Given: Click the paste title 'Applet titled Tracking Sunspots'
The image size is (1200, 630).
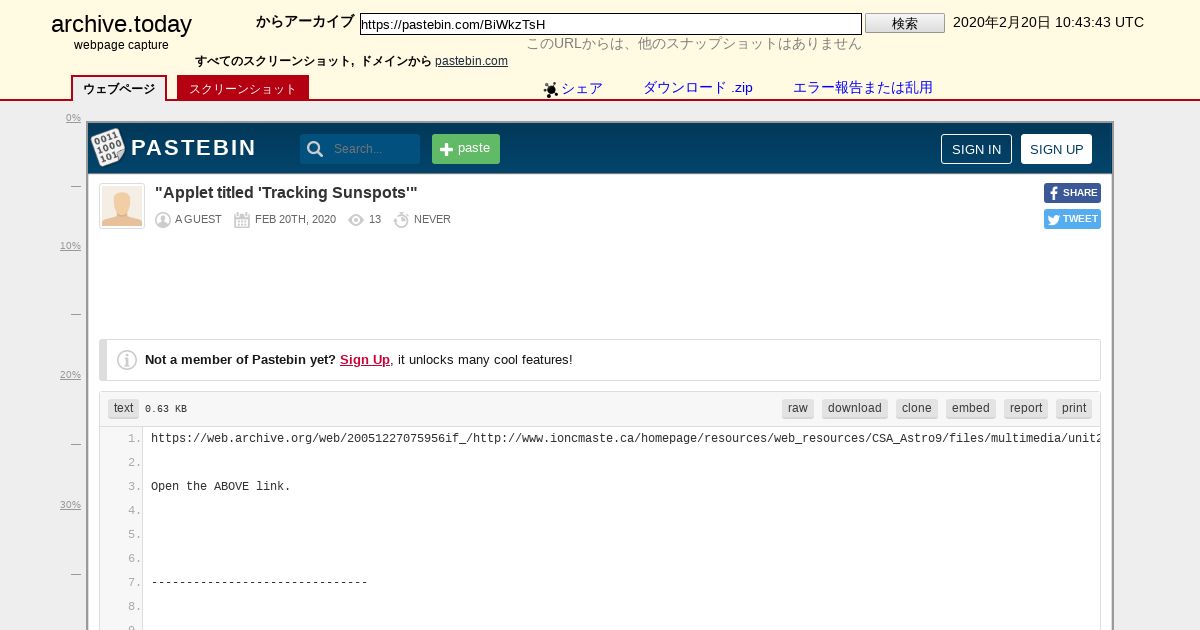Looking at the screenshot, I should [x=286, y=193].
